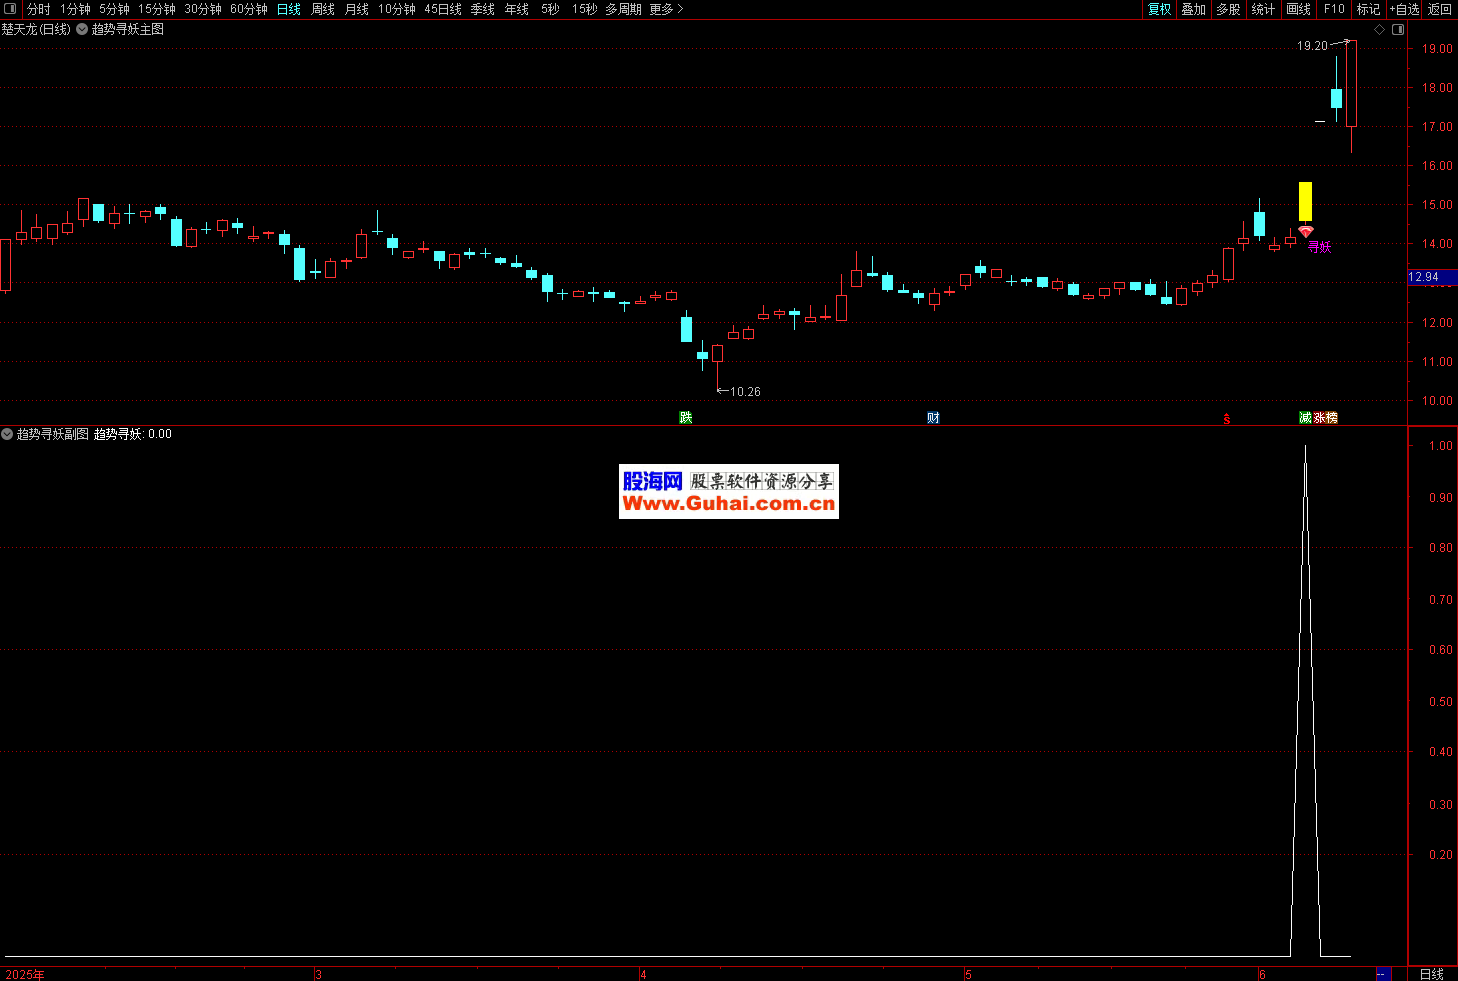
Task: Switch to 月线 monthly period
Action: click(x=357, y=9)
